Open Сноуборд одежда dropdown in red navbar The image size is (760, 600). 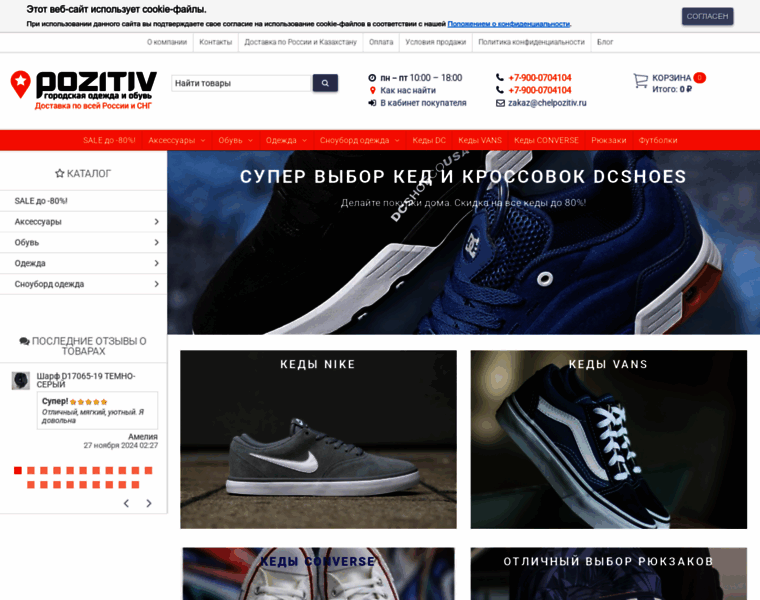tap(360, 140)
